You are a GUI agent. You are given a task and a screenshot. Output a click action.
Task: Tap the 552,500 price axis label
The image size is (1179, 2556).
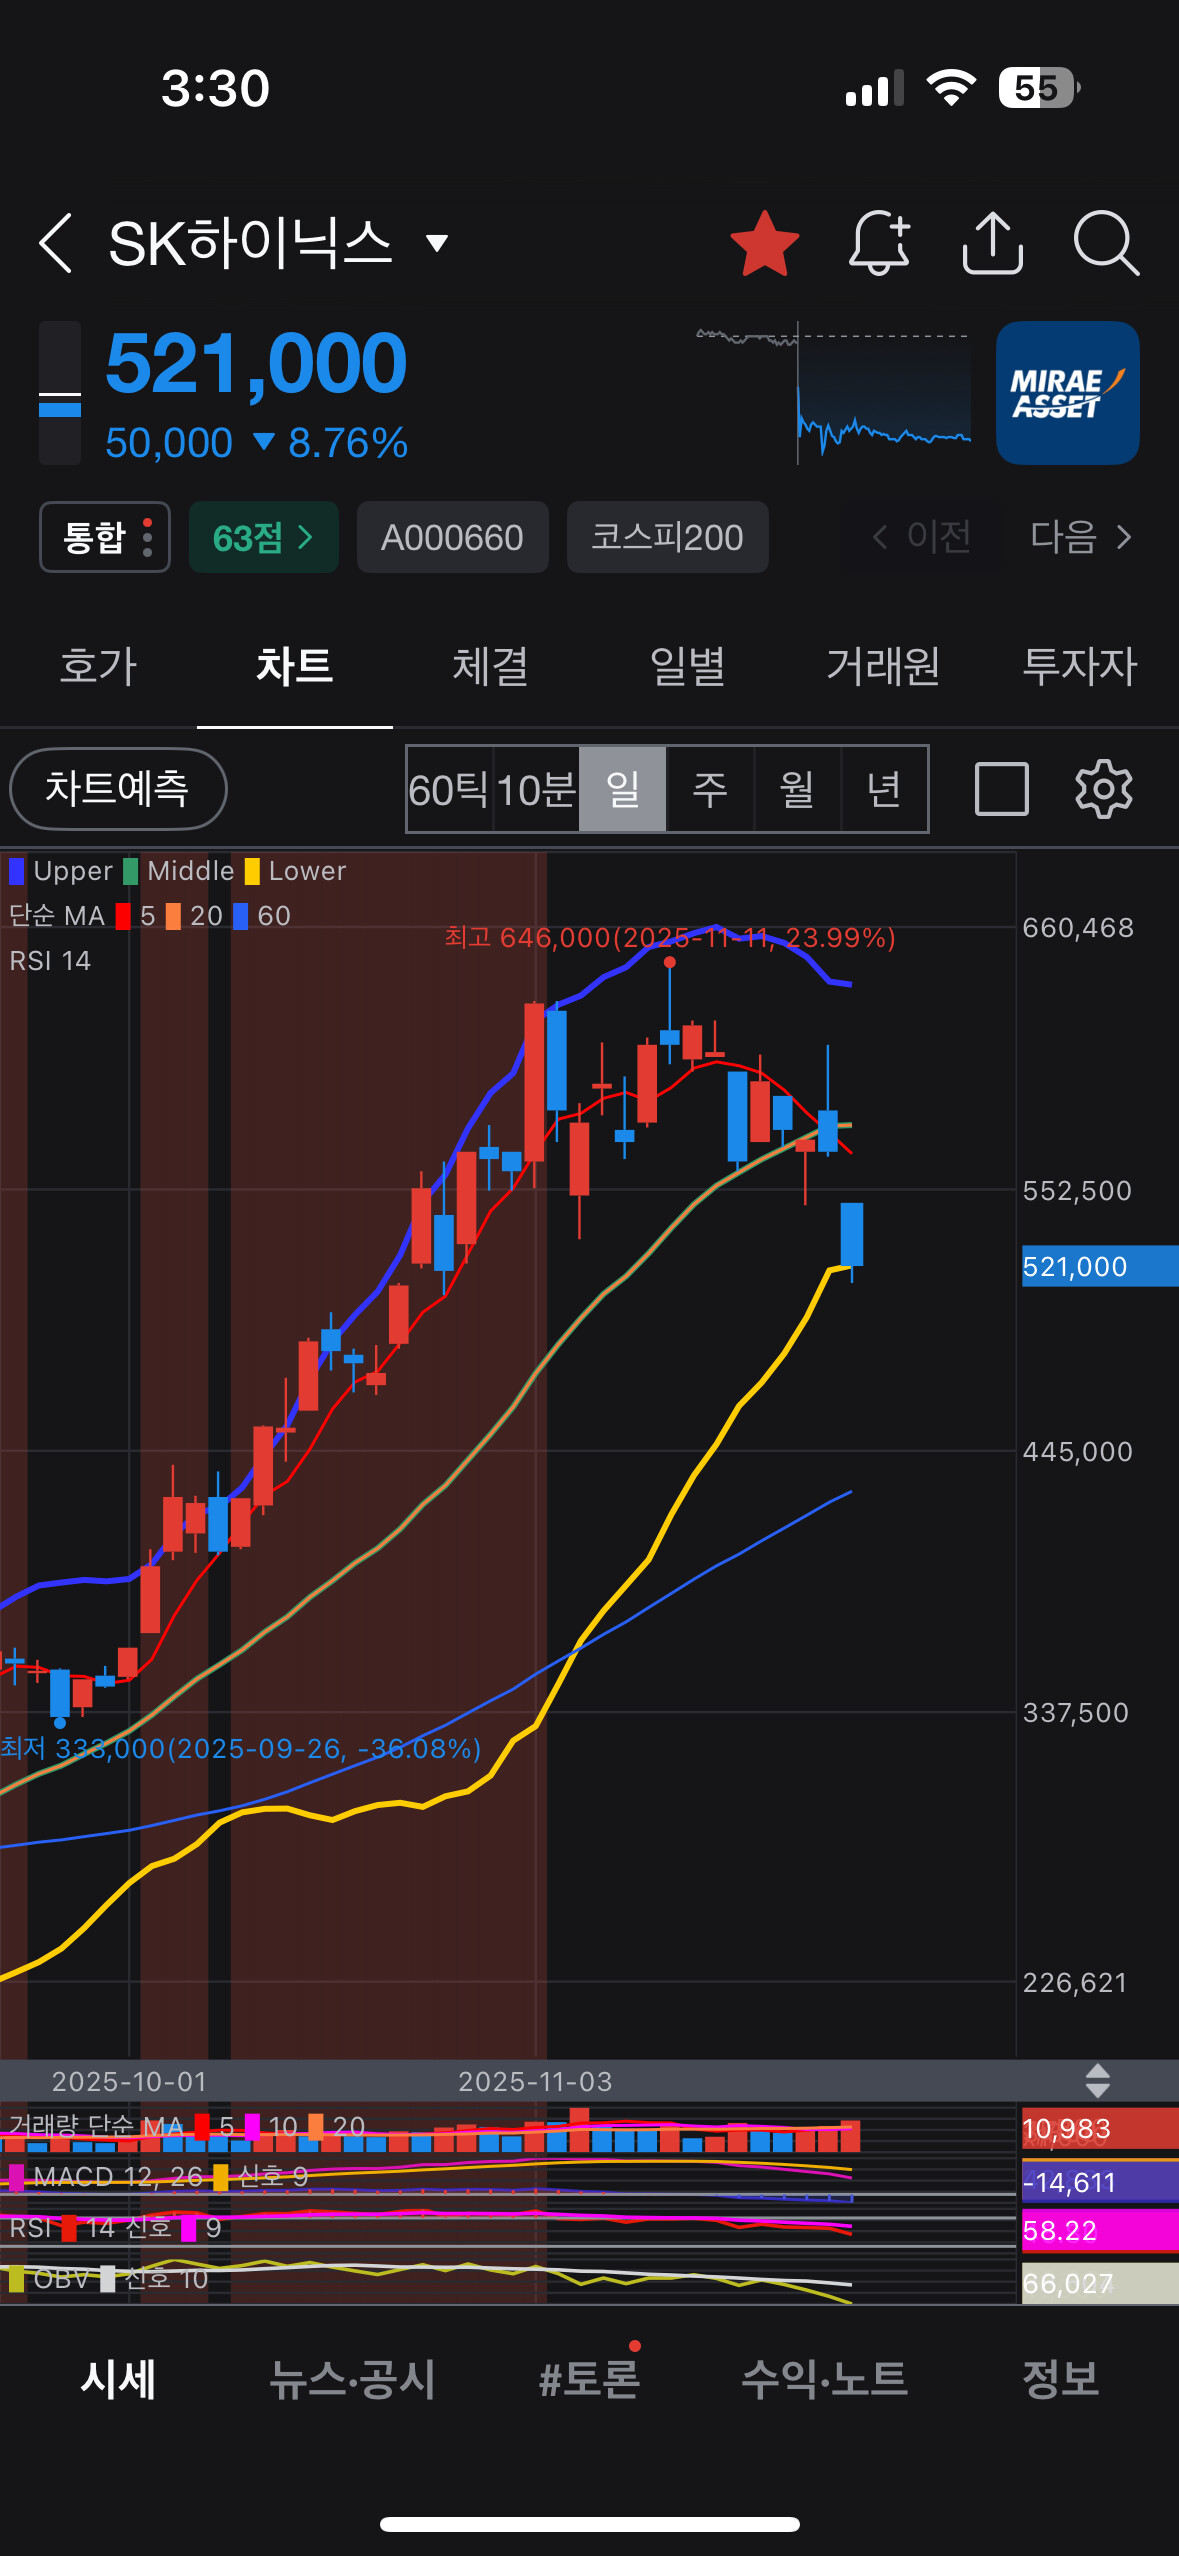1077,1190
